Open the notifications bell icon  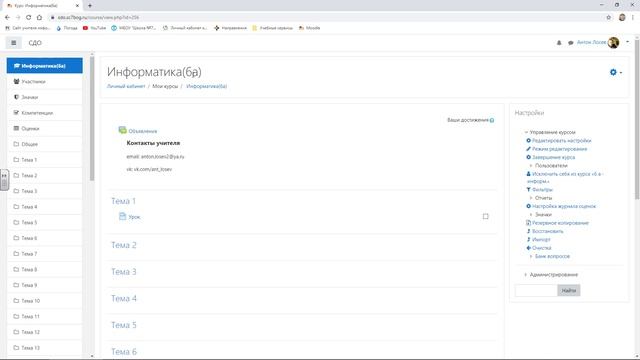(x=559, y=42)
